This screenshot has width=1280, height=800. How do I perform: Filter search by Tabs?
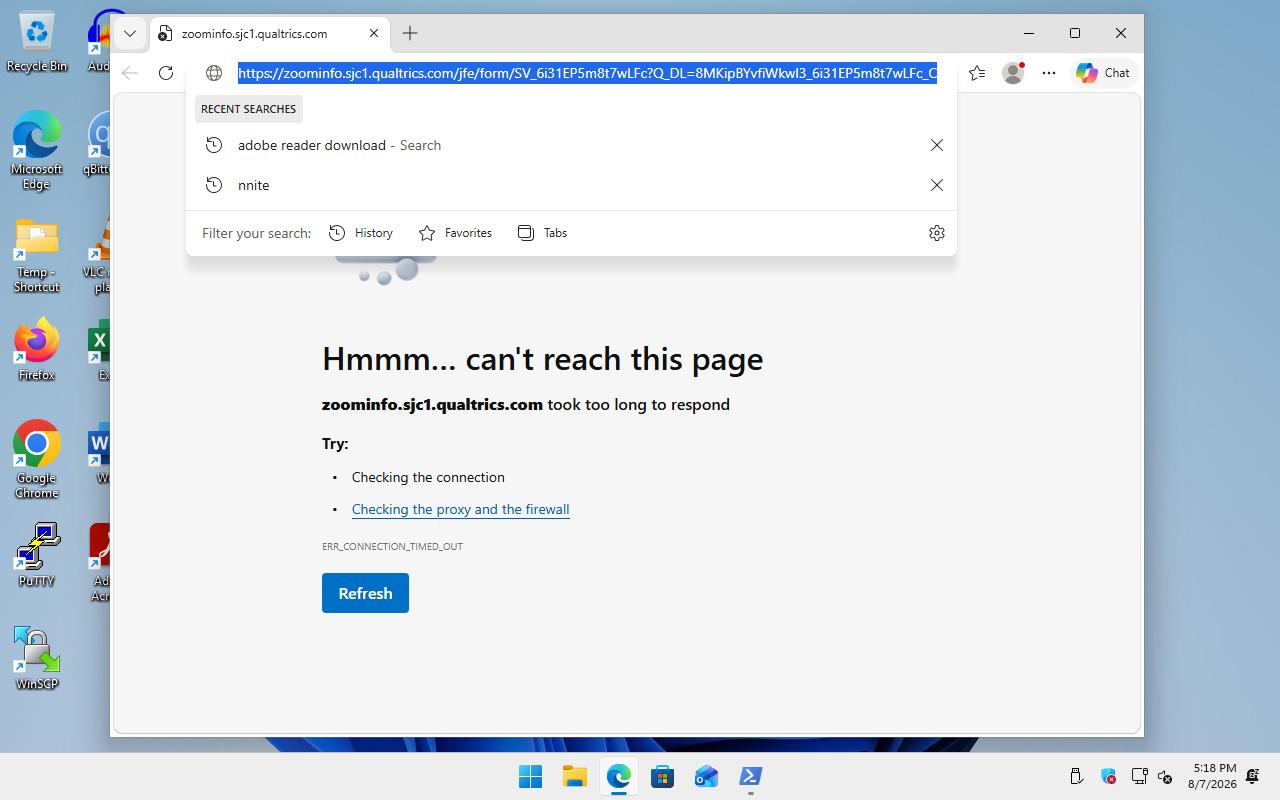pos(542,233)
